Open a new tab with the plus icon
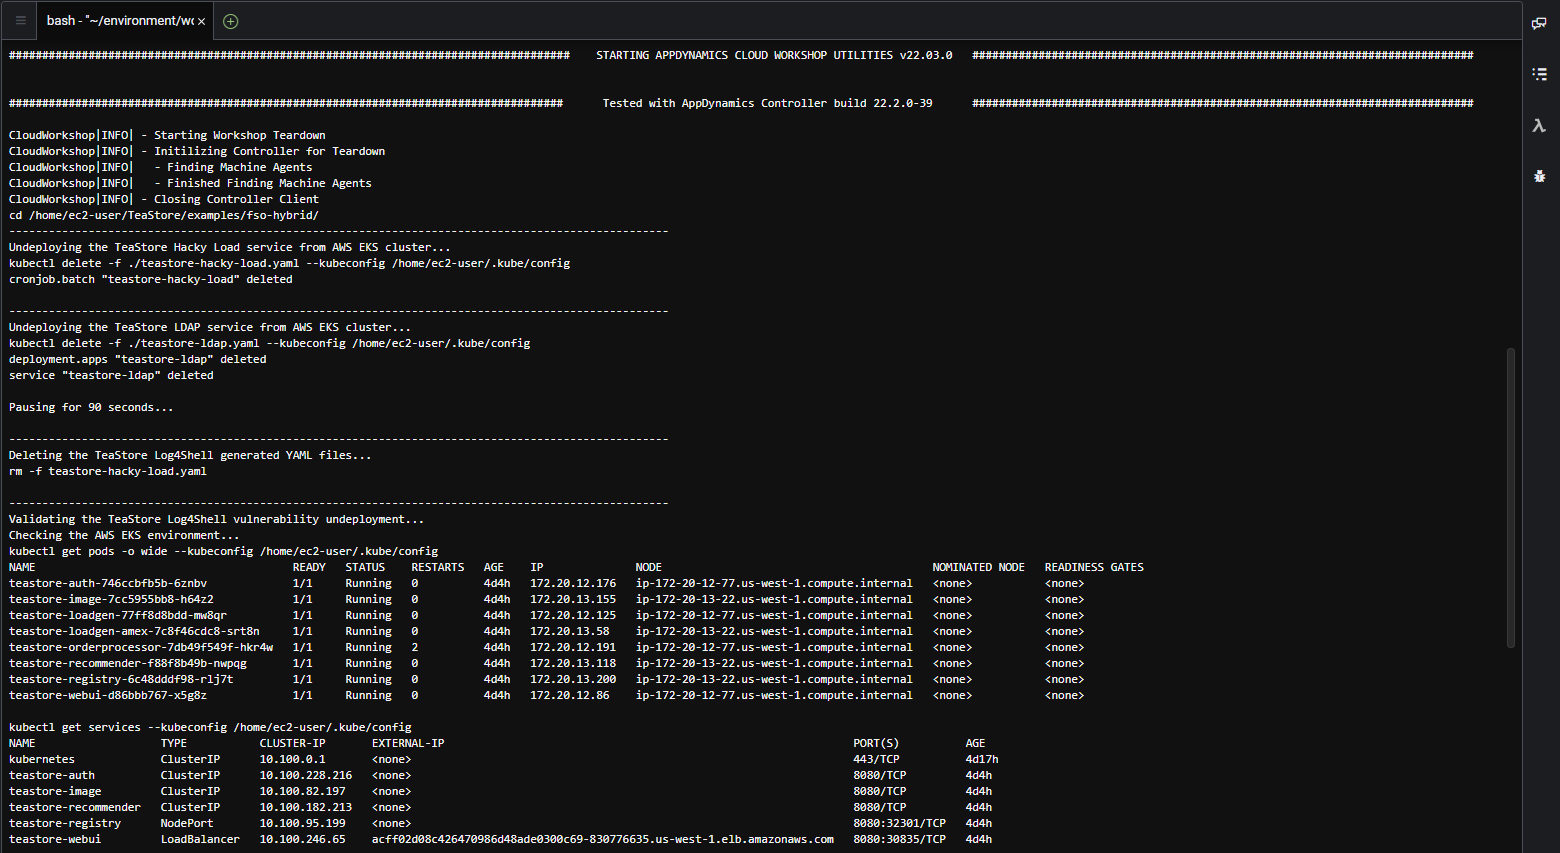1560x853 pixels. point(231,21)
